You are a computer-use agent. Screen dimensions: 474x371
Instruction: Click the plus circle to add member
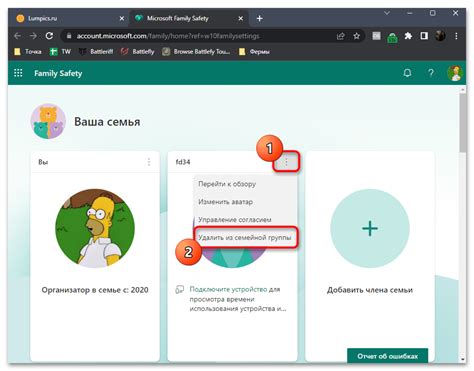[x=370, y=228]
